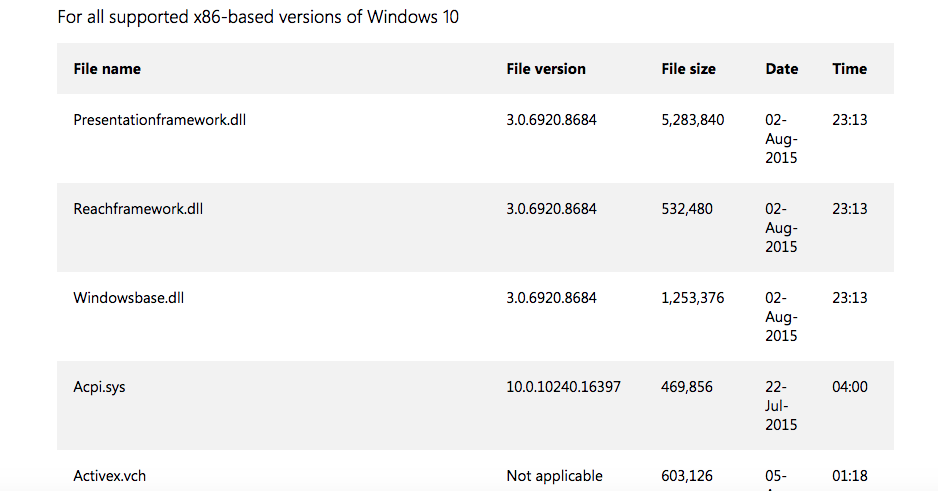Click time 04:00 for Acpi.sys

pos(849,387)
